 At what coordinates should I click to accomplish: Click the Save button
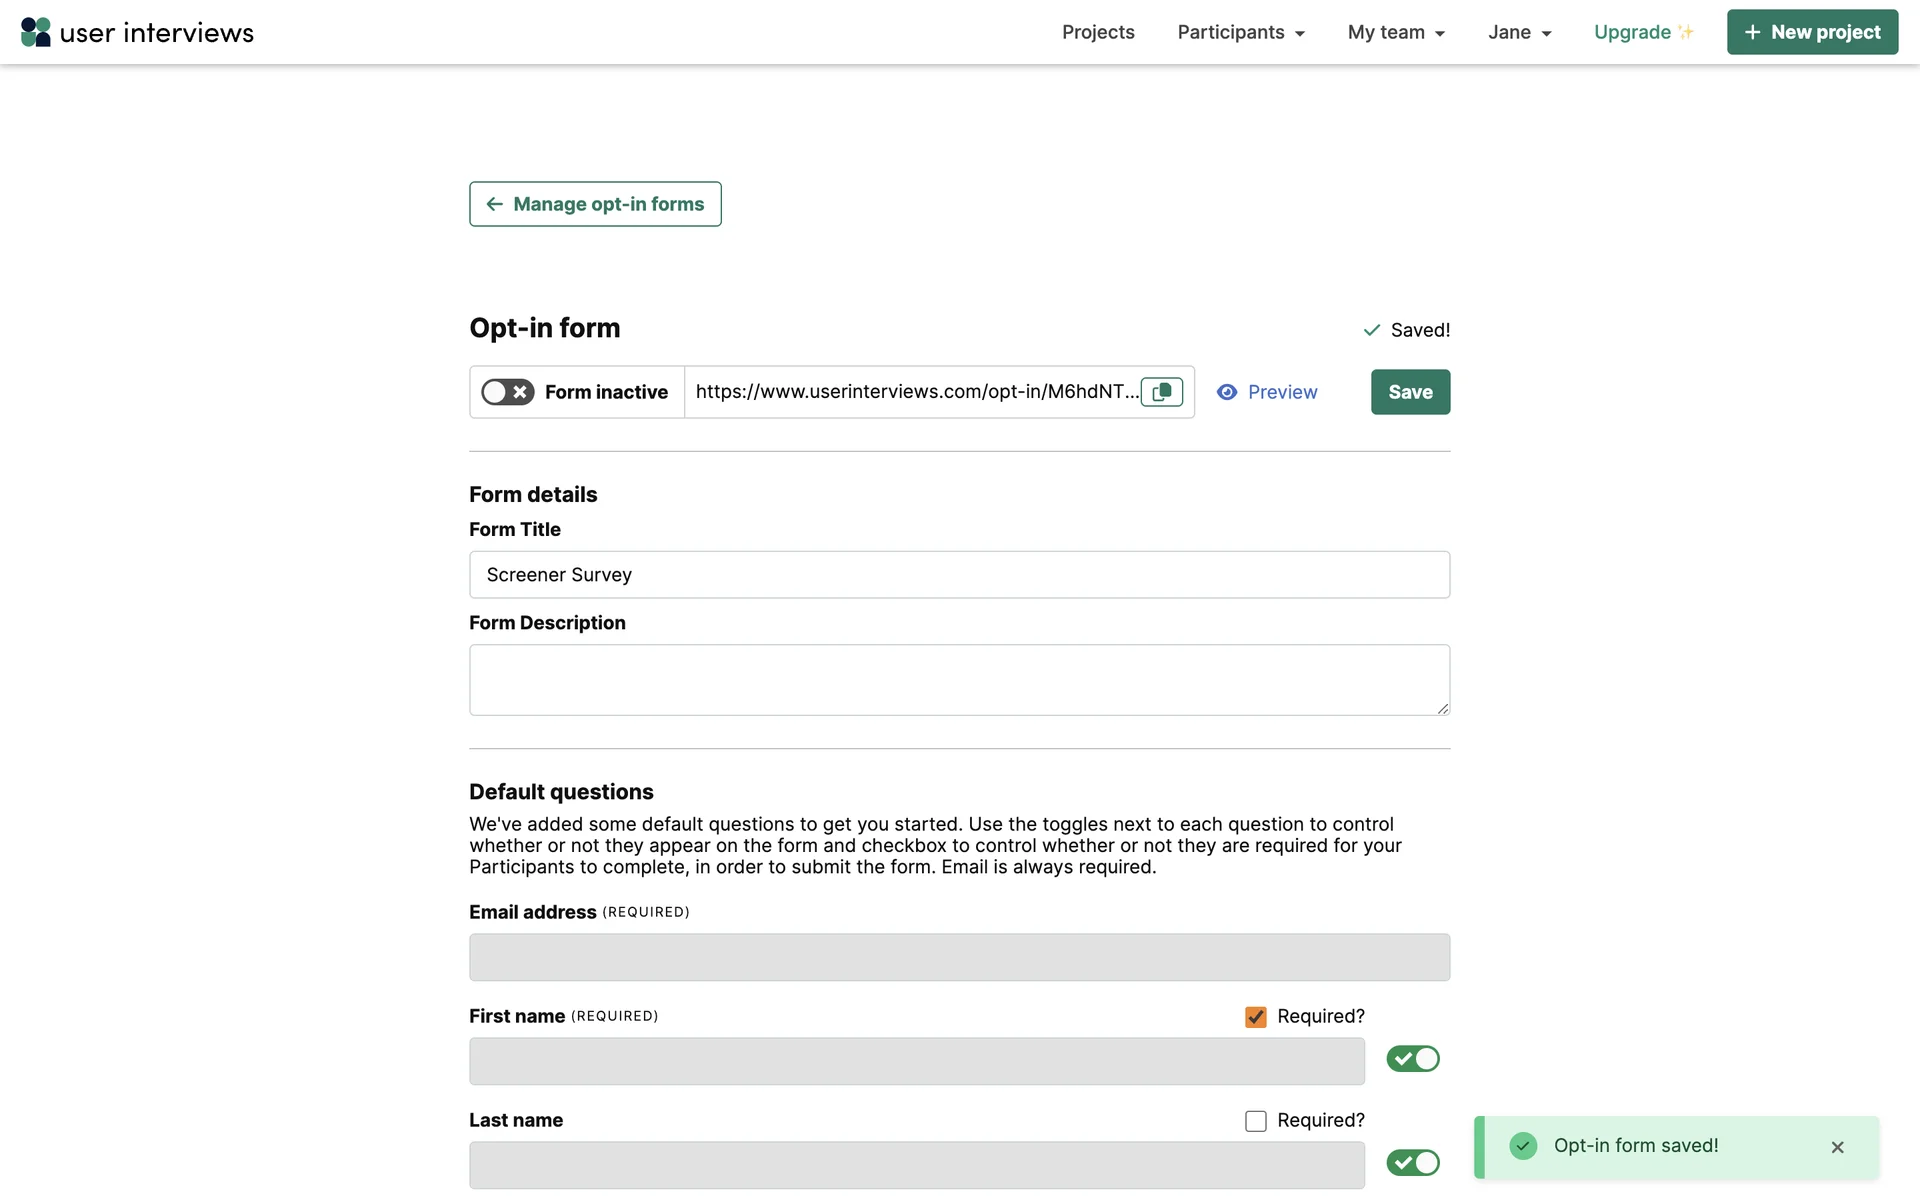1410,392
